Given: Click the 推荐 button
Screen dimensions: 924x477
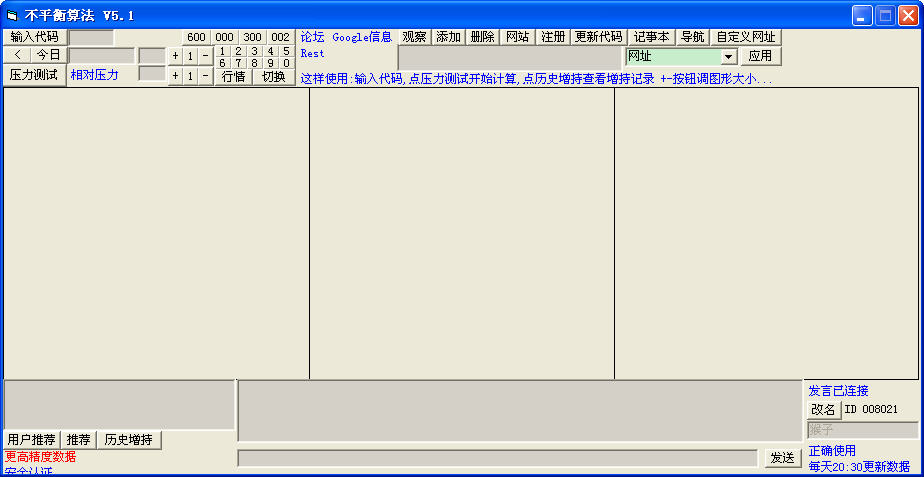Looking at the screenshot, I should coord(78,440).
